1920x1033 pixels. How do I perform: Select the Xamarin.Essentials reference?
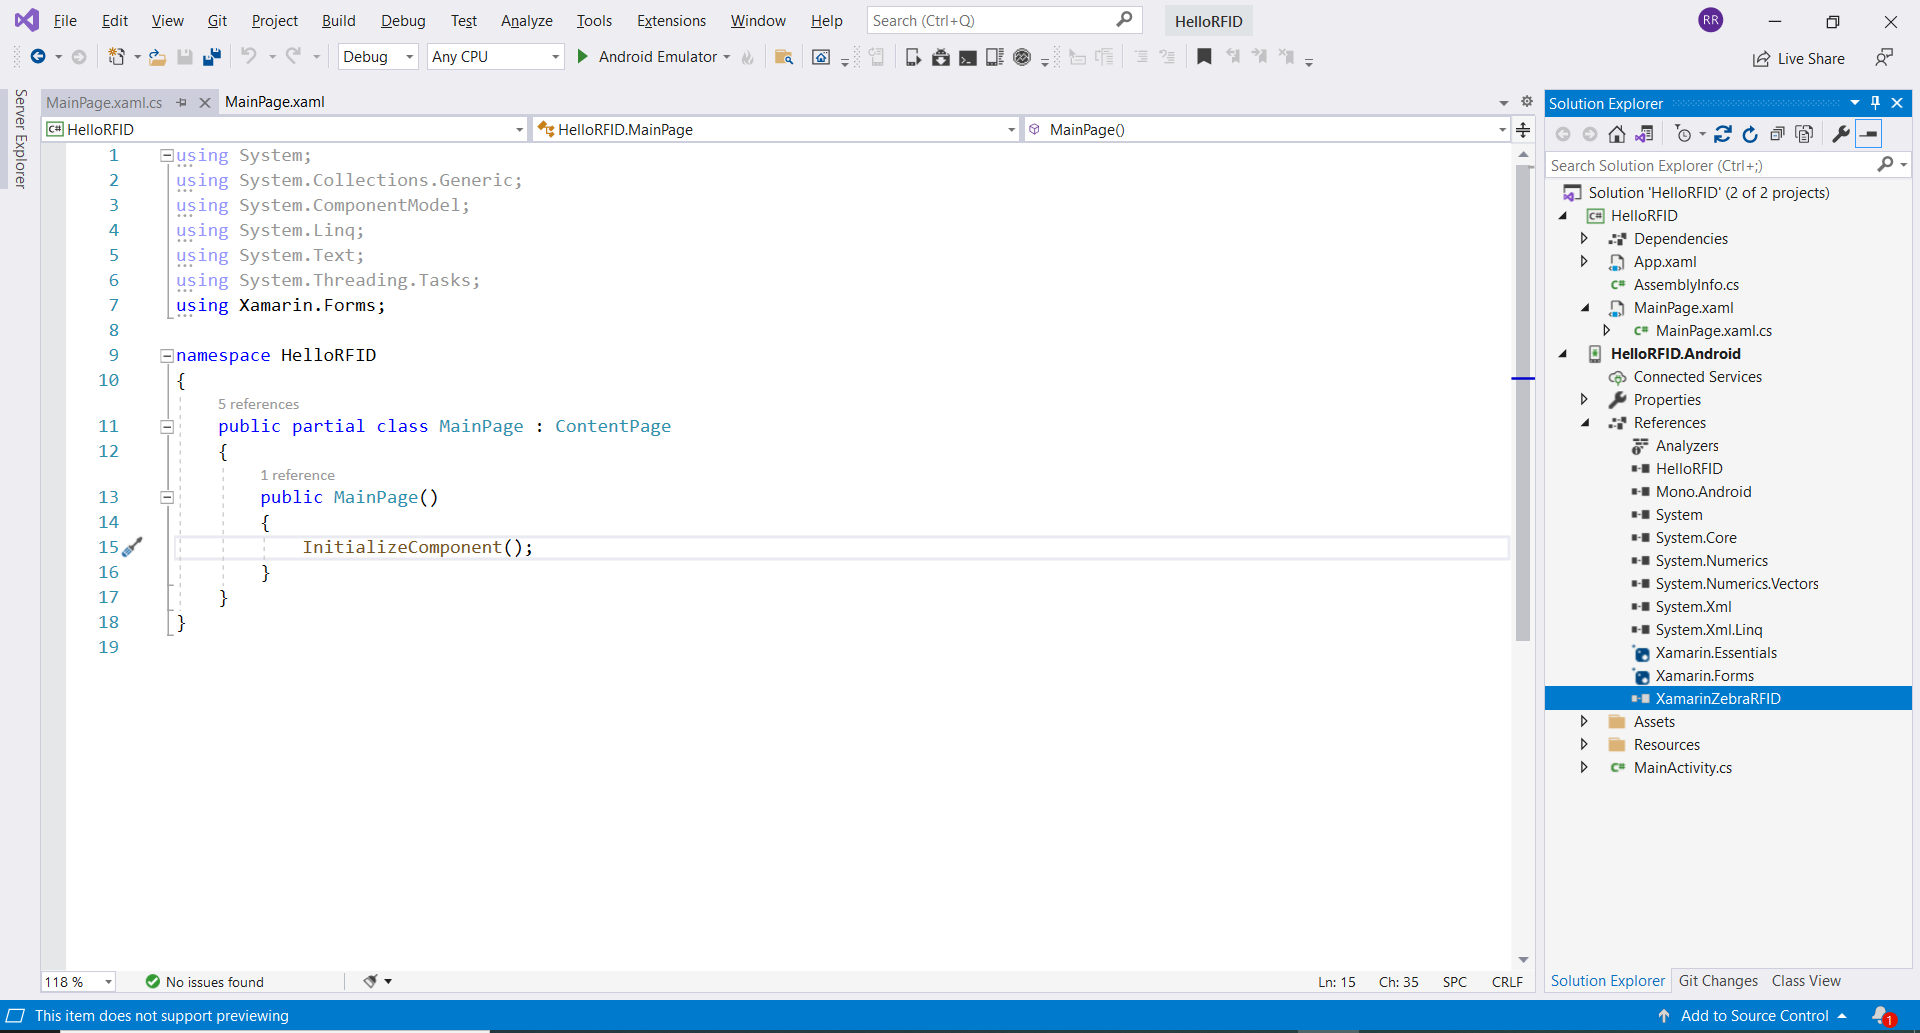click(x=1716, y=653)
